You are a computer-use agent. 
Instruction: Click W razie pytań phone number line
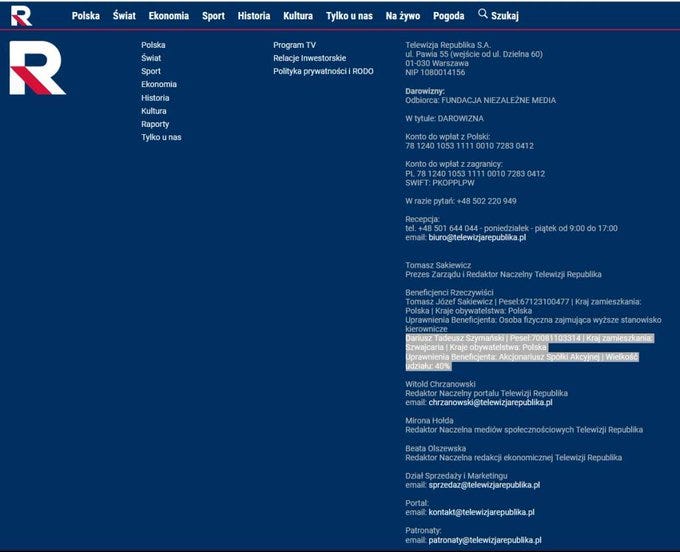point(461,201)
